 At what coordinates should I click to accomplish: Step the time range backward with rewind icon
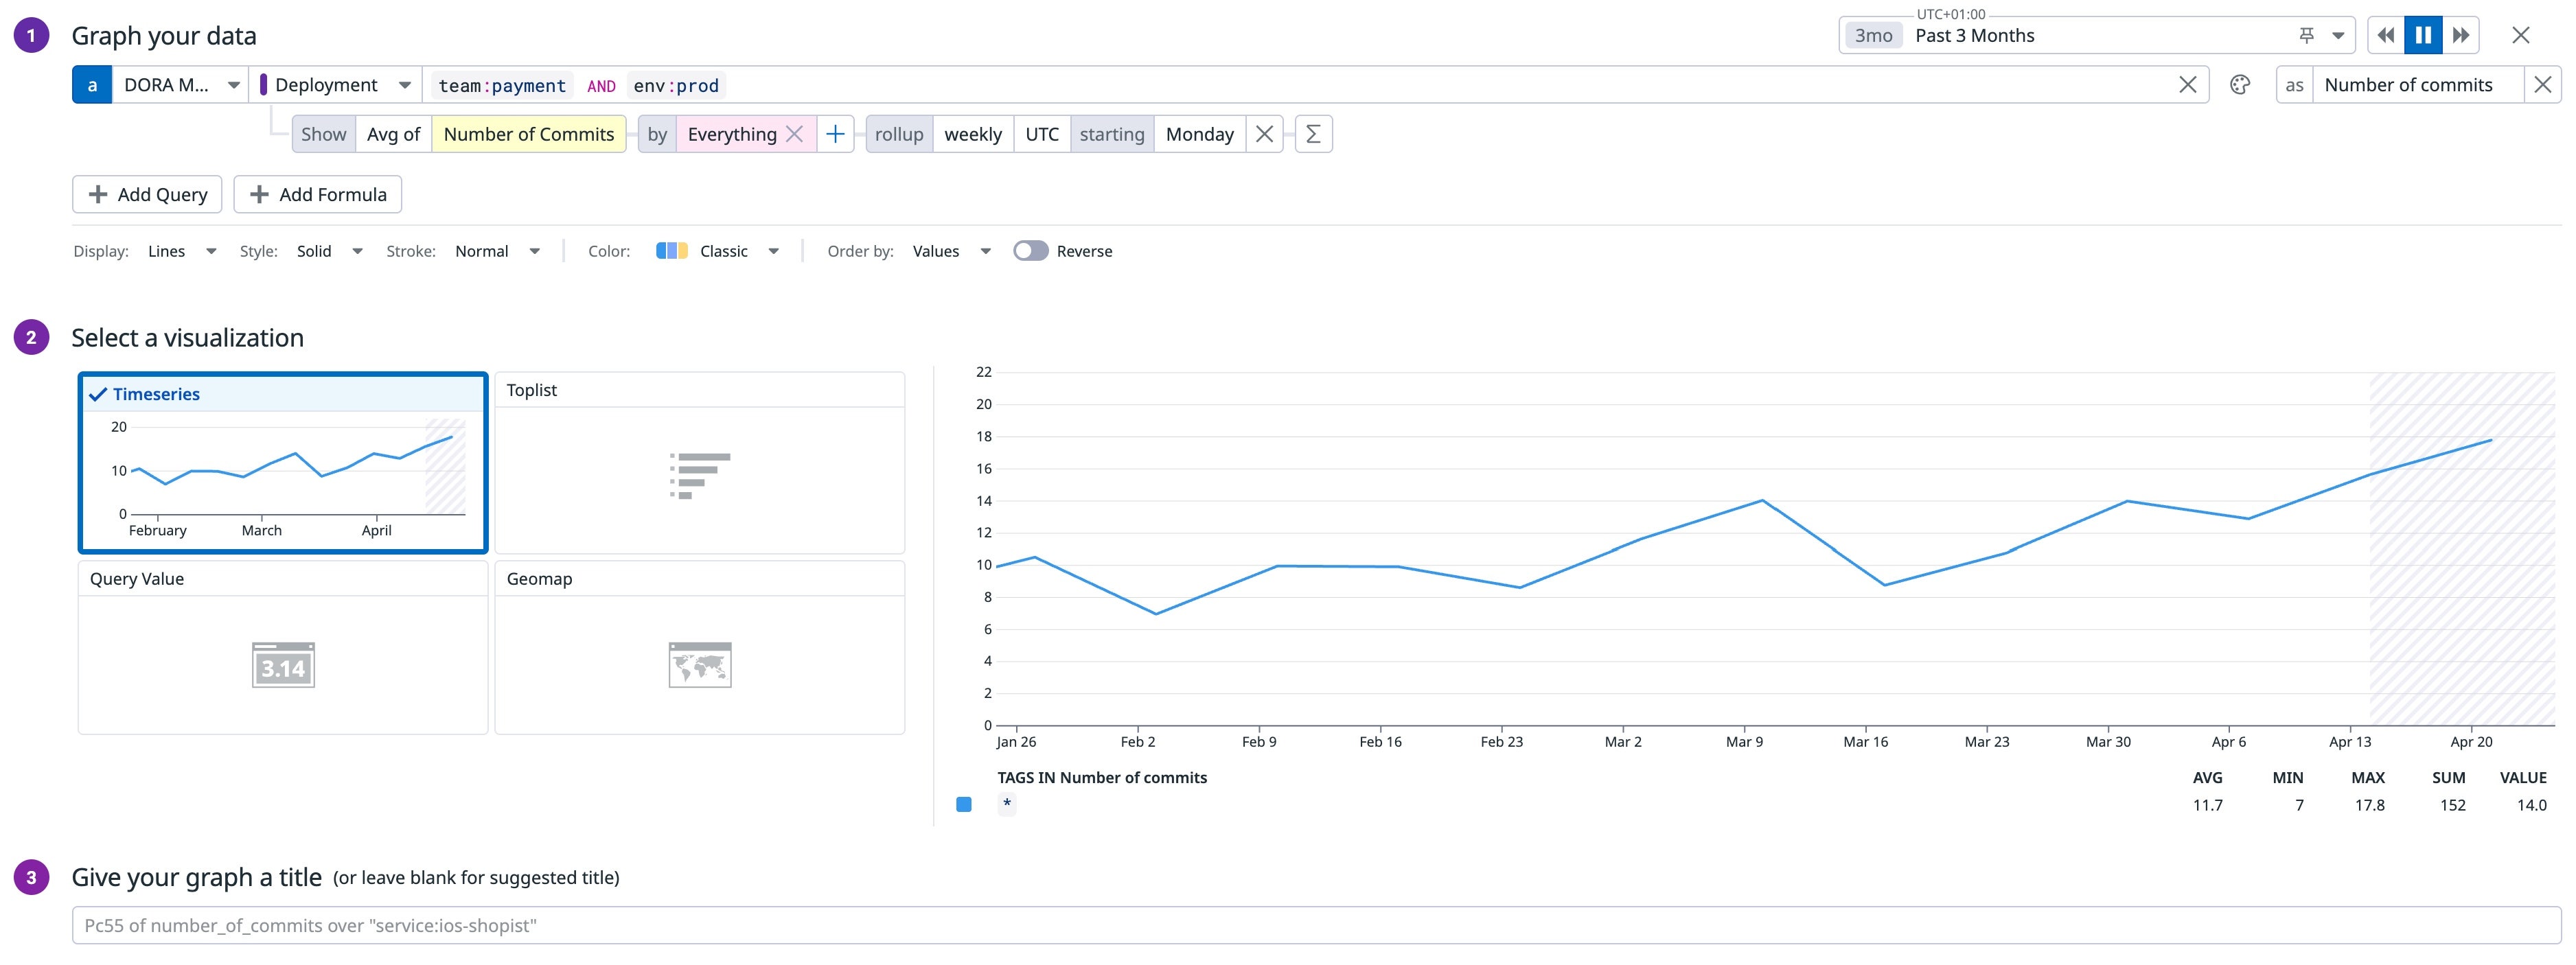pyautogui.click(x=2386, y=34)
